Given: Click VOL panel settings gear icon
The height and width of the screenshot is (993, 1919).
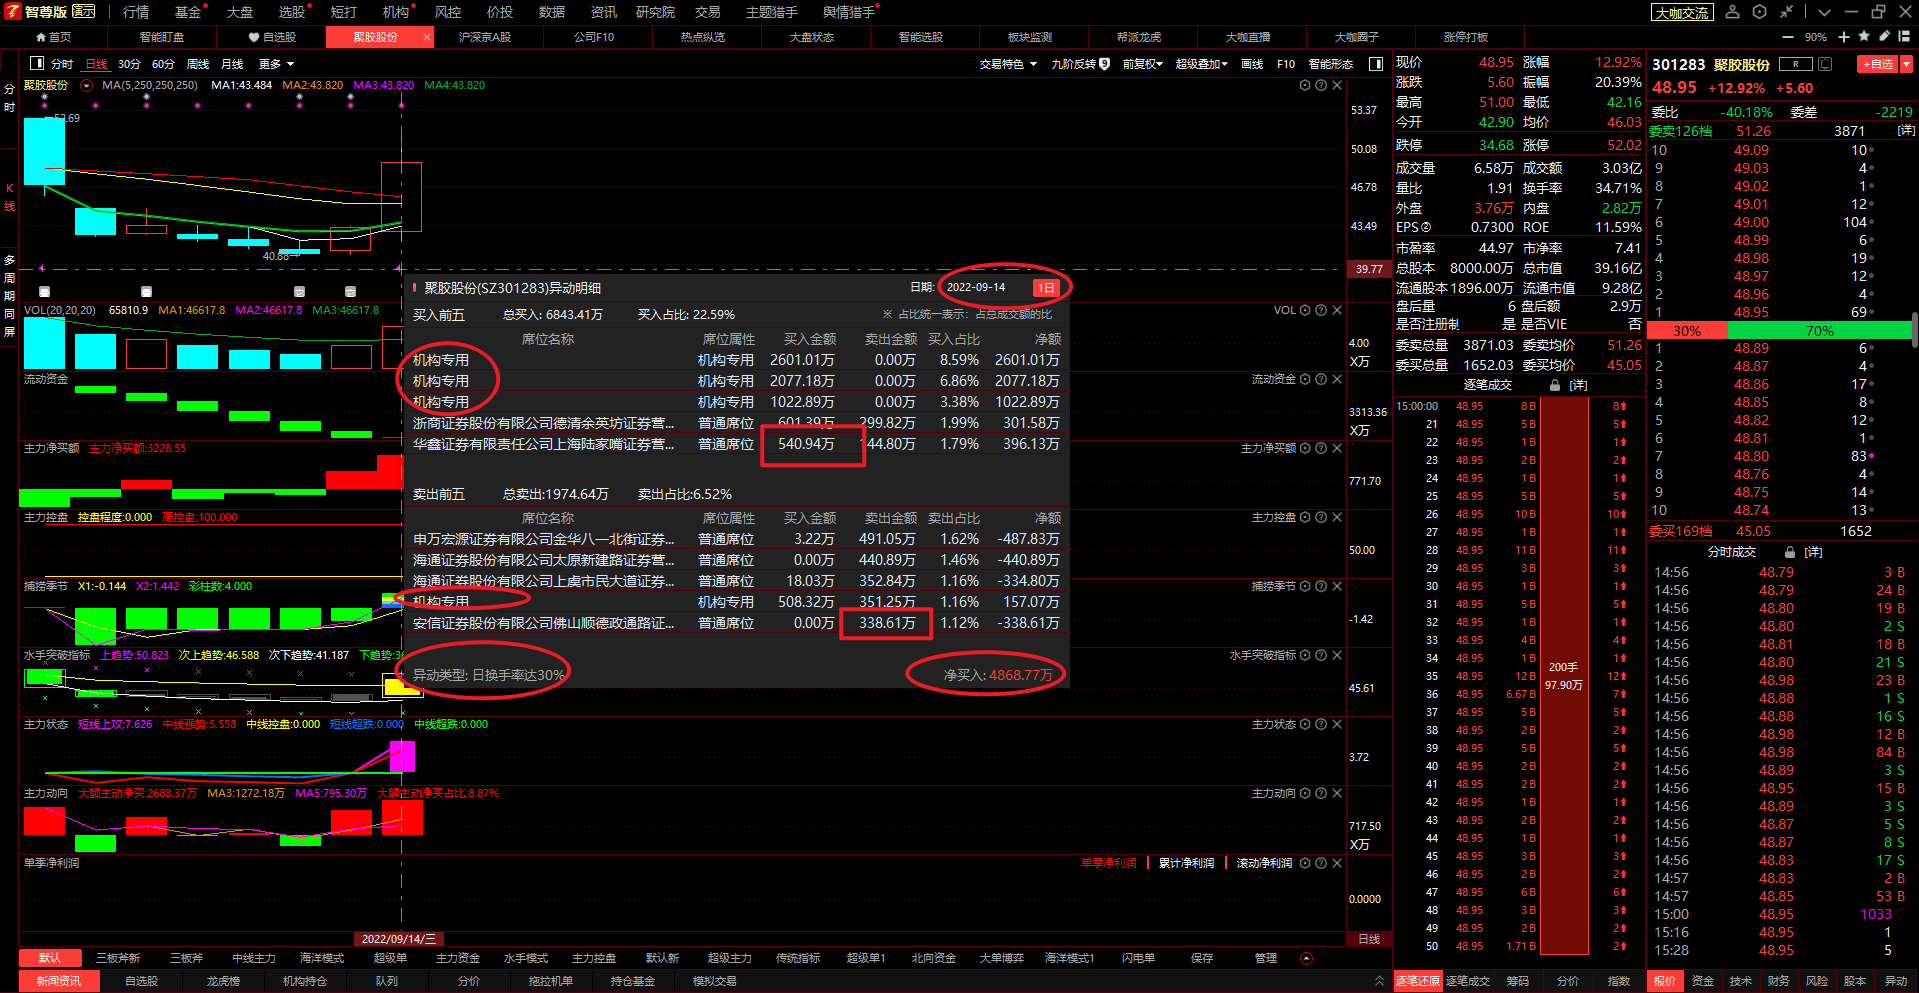Looking at the screenshot, I should point(1305,310).
